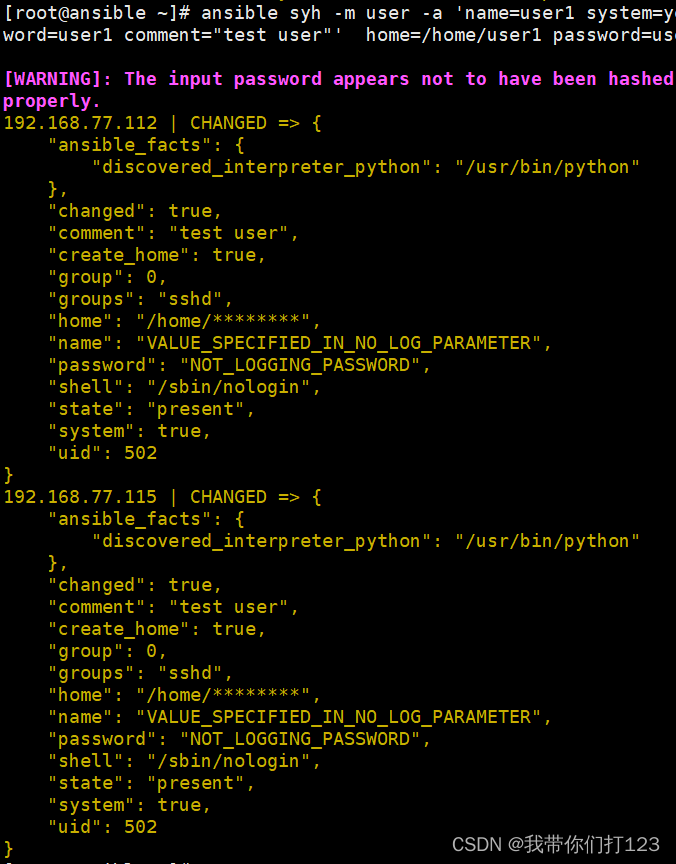This screenshot has height=864, width=676.
Task: Click the first VALUE_SPECIFIED_IN_NO_LOG_PARAMETER text
Action: pos(338,343)
